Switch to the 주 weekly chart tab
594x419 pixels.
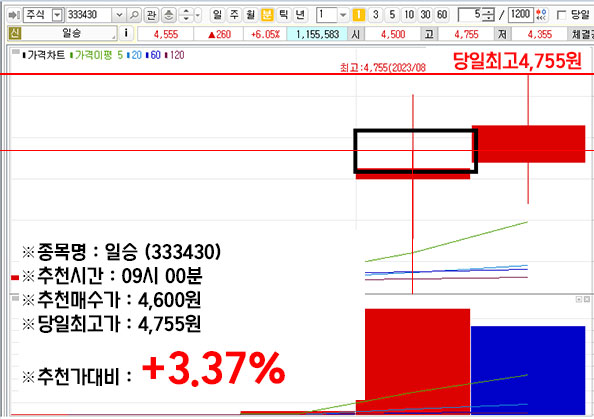(234, 15)
